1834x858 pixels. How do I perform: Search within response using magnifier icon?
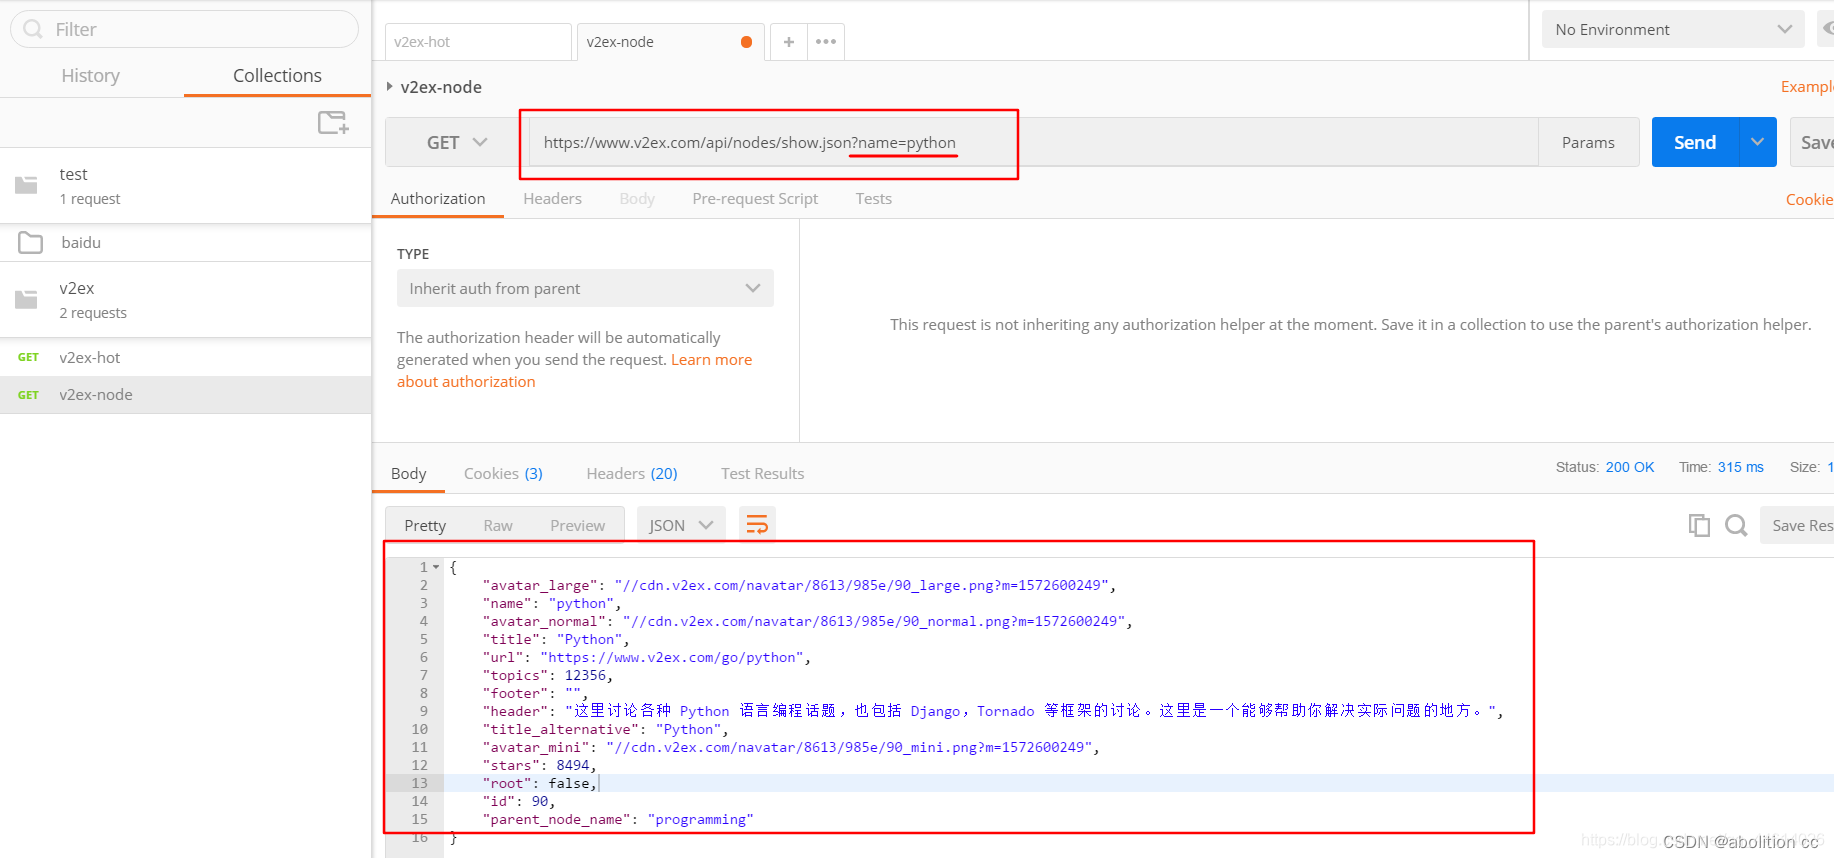point(1736,525)
